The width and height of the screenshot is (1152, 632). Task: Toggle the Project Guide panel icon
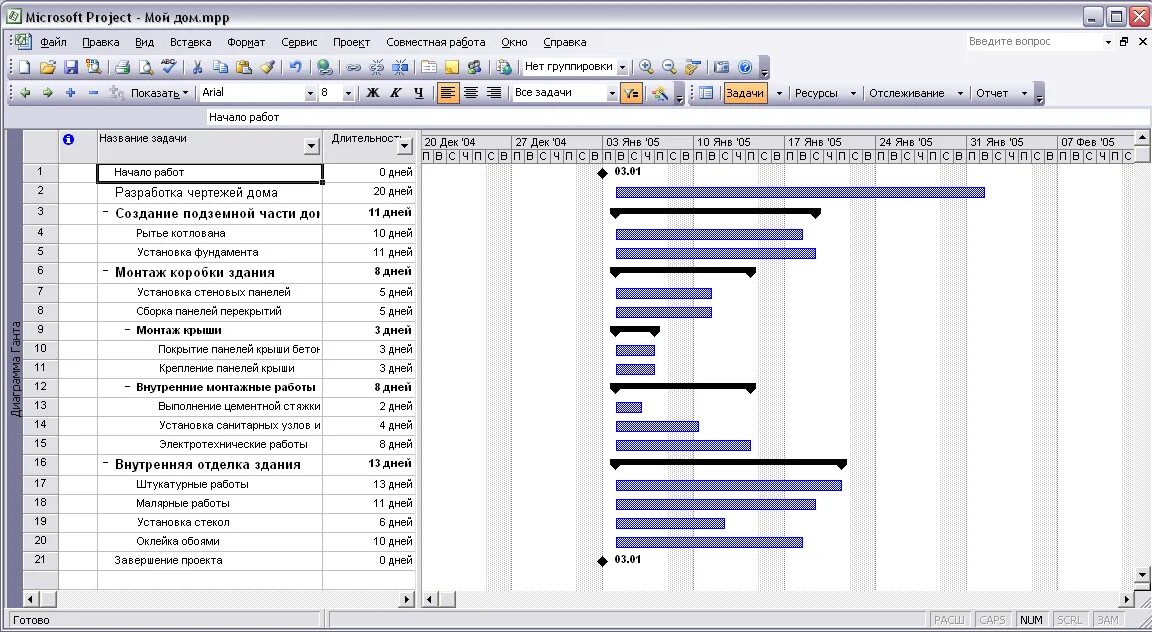pyautogui.click(x=706, y=93)
